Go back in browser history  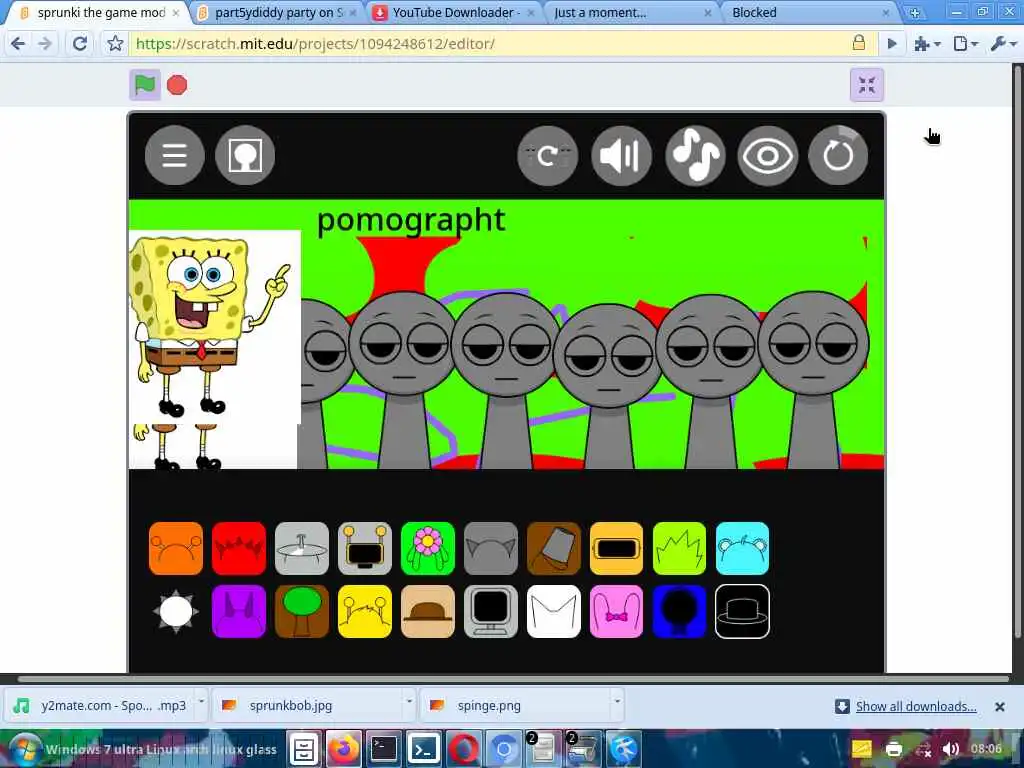point(18,44)
